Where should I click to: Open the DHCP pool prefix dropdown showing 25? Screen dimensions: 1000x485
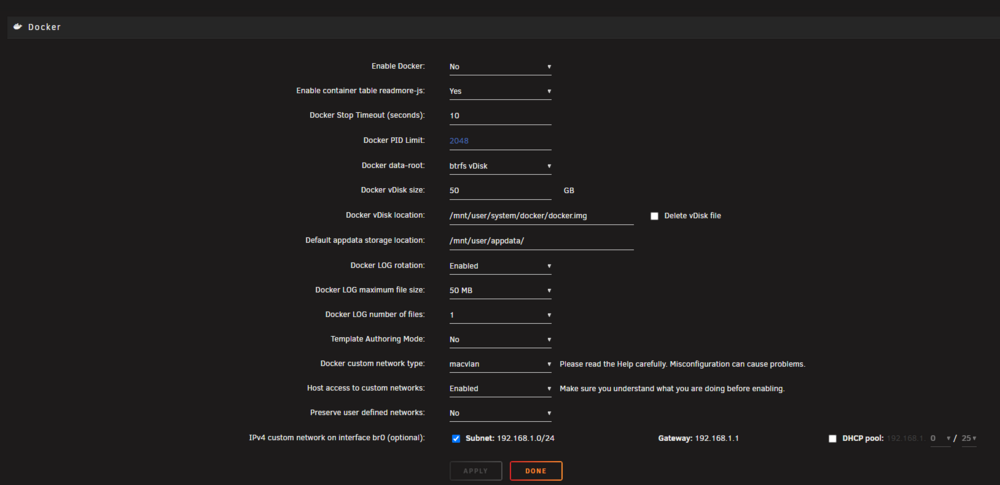point(969,438)
